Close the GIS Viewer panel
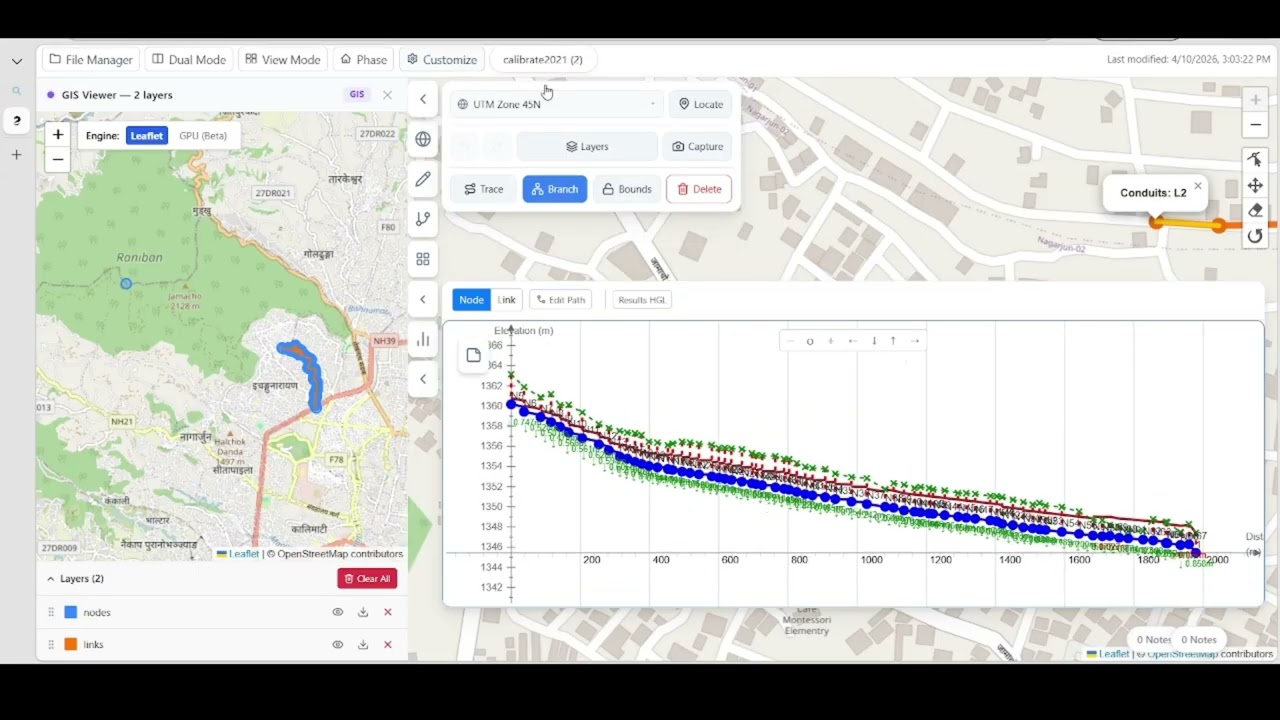 click(x=387, y=95)
